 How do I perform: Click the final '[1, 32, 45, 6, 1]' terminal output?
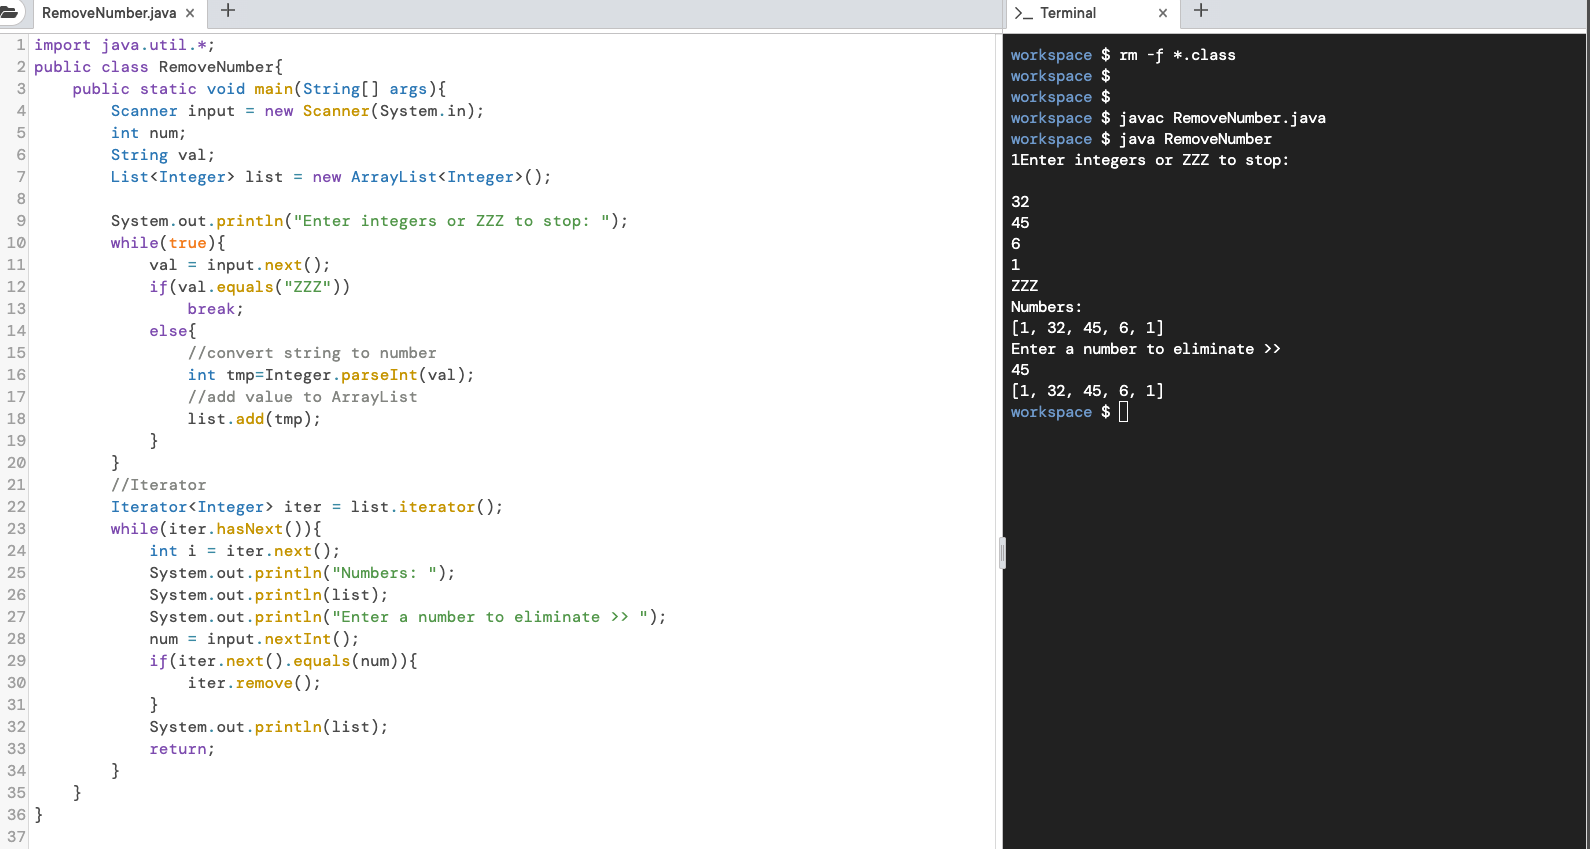[1087, 391]
